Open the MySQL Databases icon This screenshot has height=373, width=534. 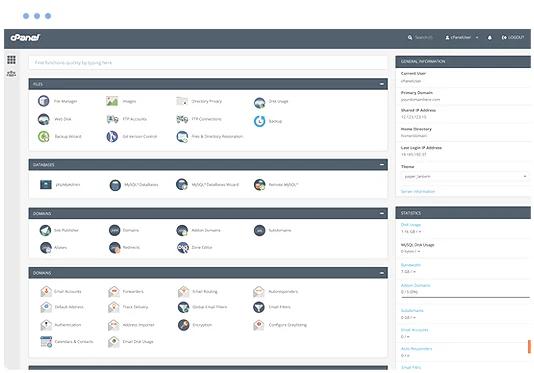[115, 185]
